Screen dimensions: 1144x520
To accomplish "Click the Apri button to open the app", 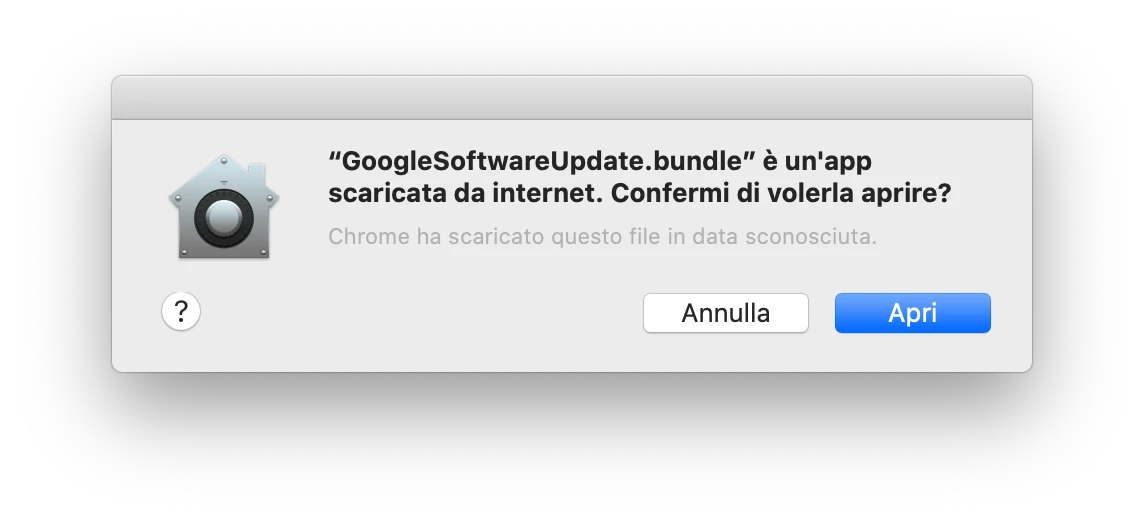I will point(913,313).
